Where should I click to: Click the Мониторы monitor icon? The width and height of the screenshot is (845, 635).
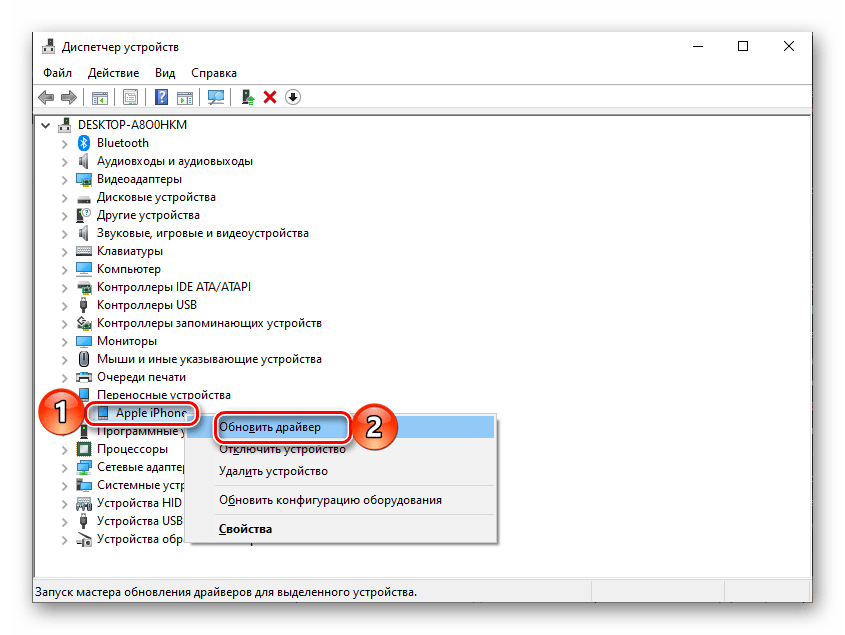(84, 341)
